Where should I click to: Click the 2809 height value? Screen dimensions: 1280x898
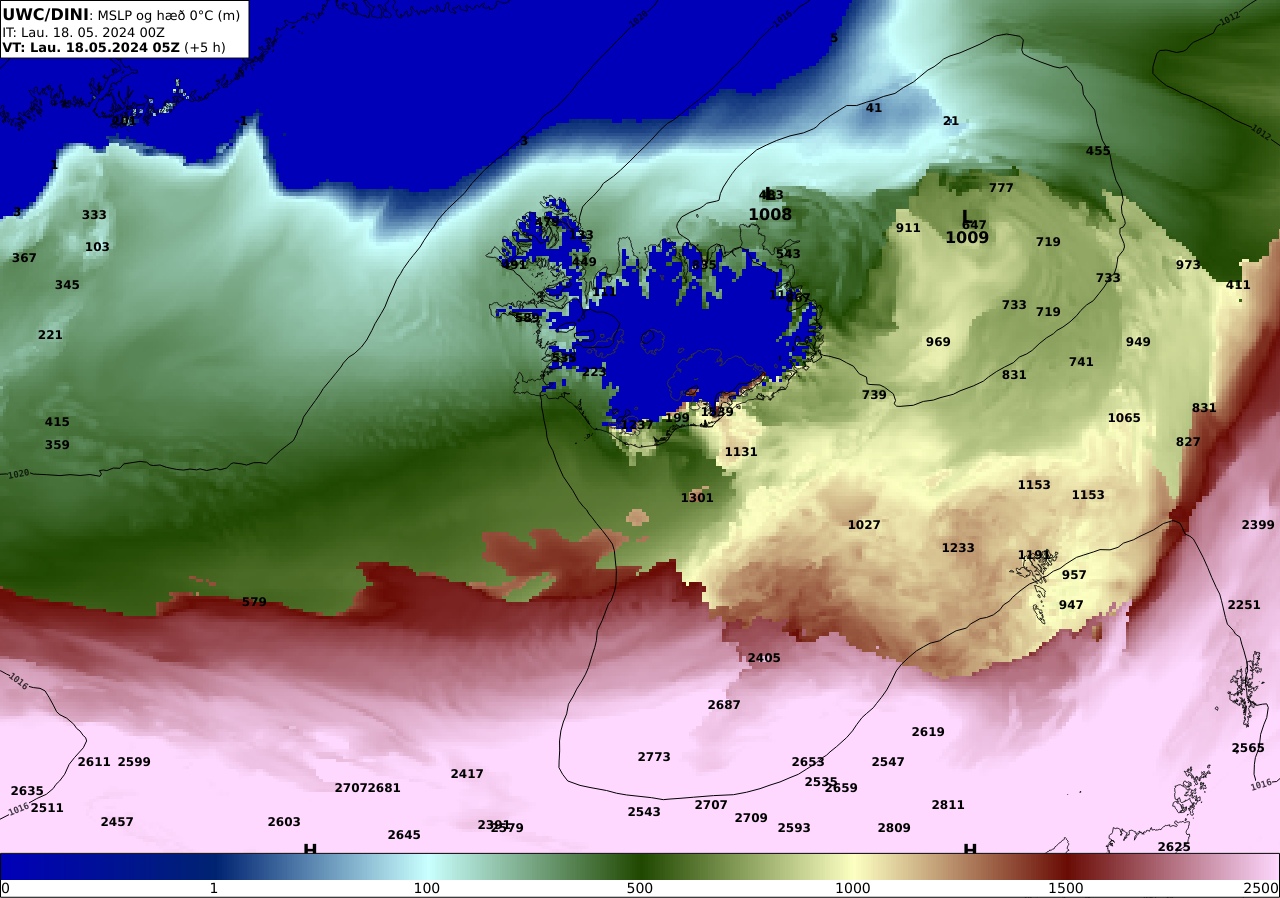pyautogui.click(x=894, y=828)
